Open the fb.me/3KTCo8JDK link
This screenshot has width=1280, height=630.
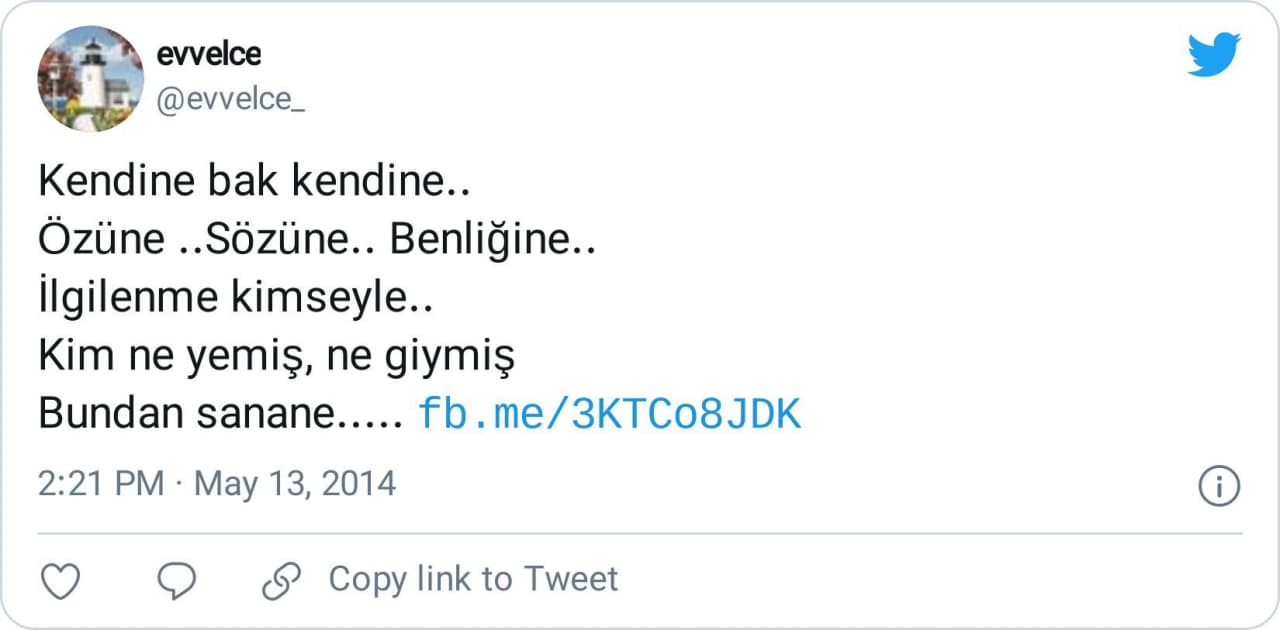coord(609,413)
